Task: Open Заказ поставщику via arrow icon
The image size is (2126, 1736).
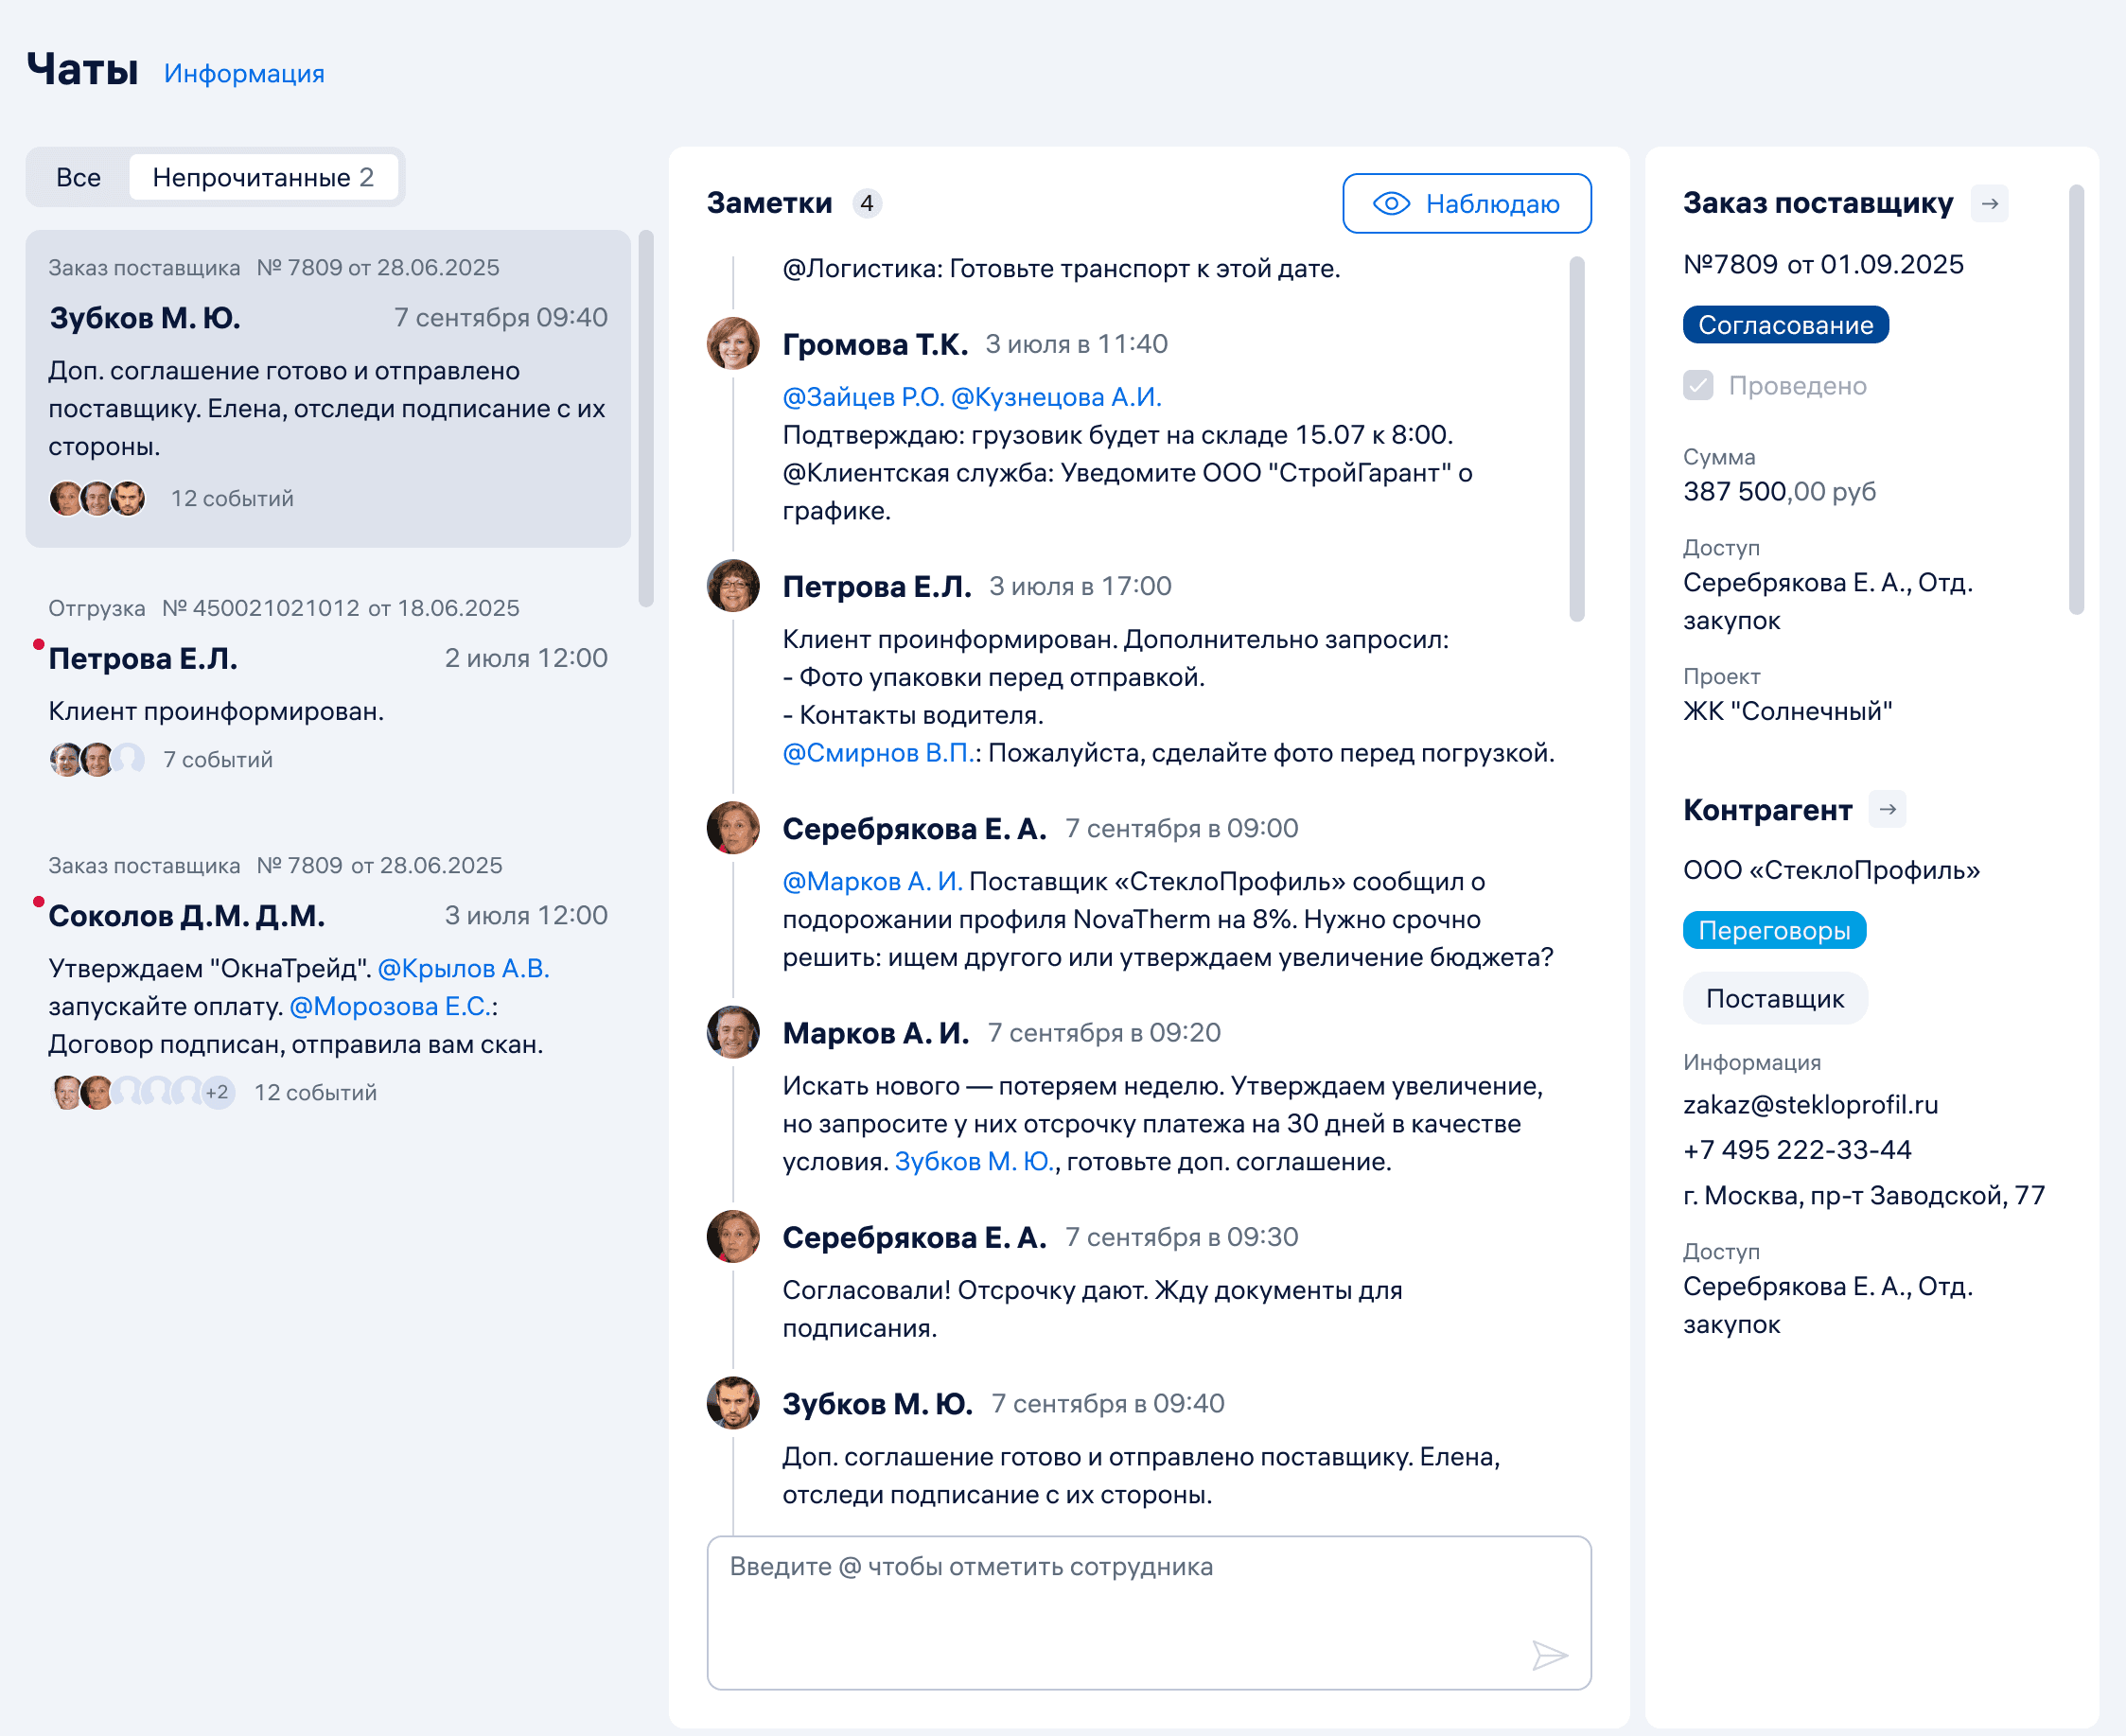Action: pos(1989,203)
